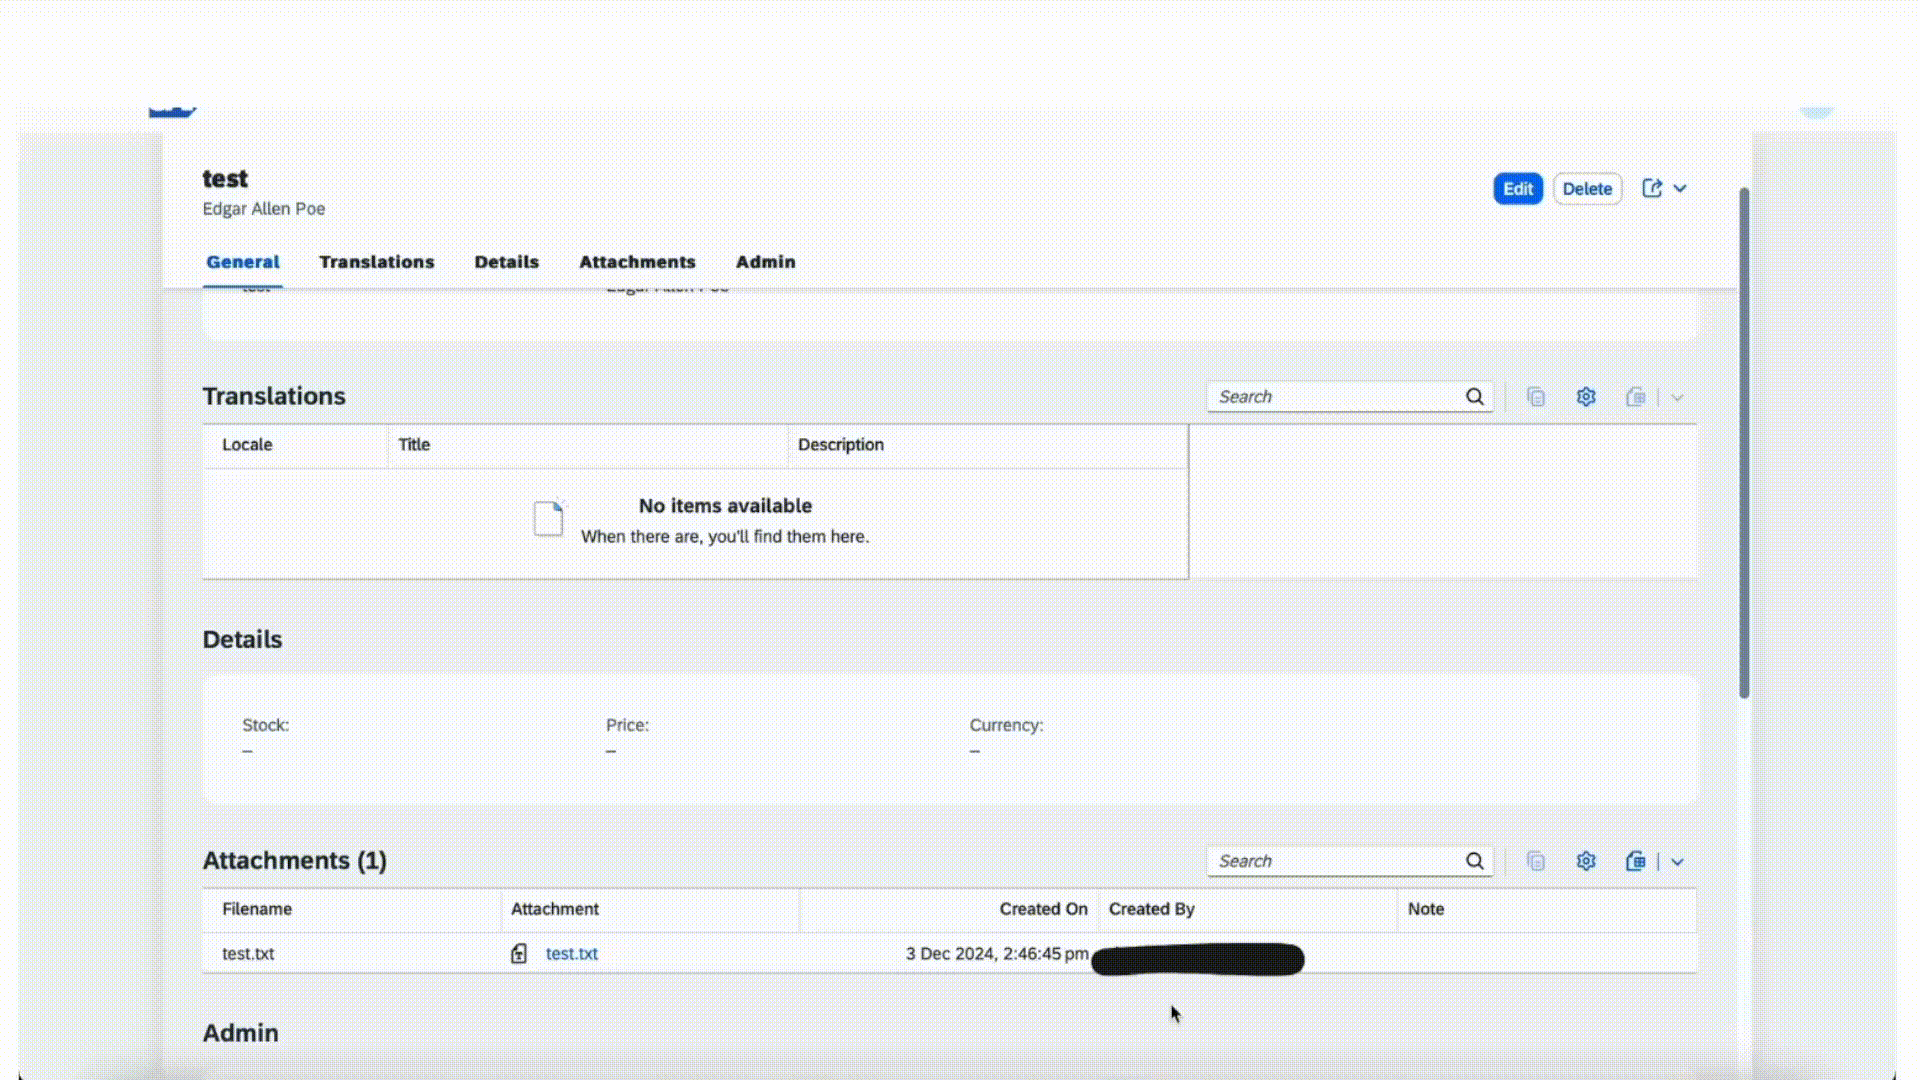Click the Translations search magnifier icon
This screenshot has height=1080, width=1920.
coord(1475,397)
